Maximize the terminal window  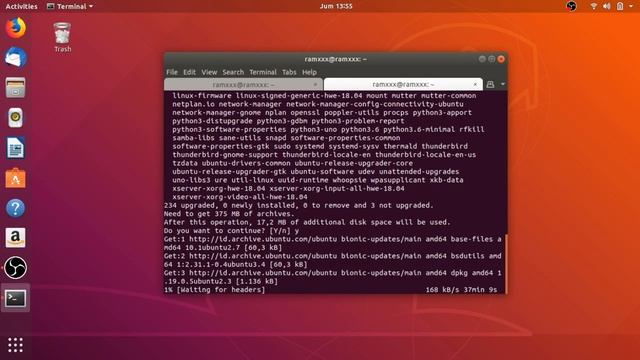coord(491,59)
